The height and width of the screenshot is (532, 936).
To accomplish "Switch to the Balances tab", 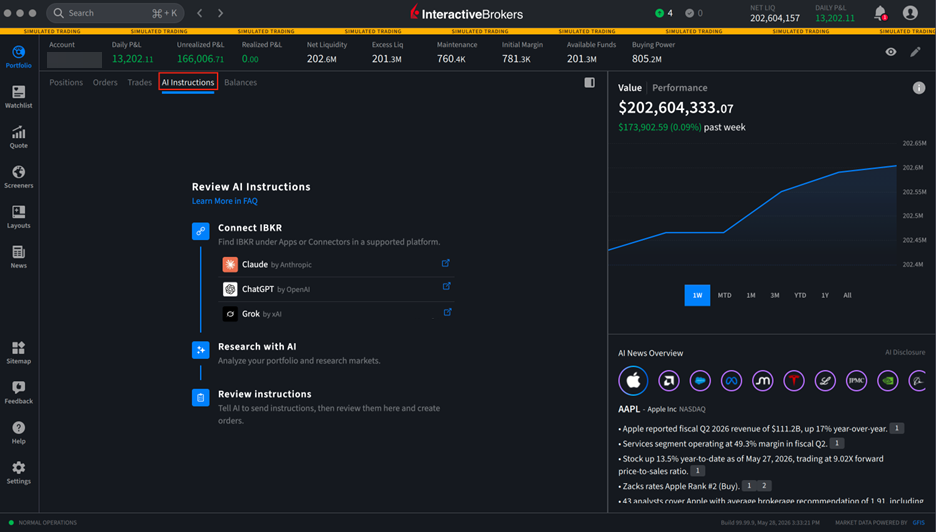I will (x=241, y=82).
